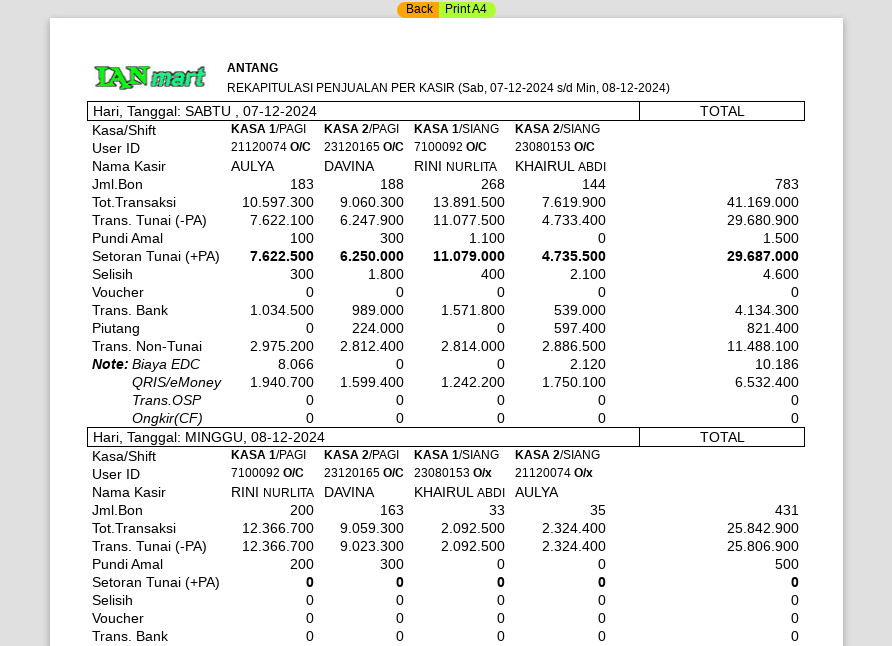The image size is (892, 646).
Task: Click the Saturday Jml.Bon total 783
Action: coord(786,184)
